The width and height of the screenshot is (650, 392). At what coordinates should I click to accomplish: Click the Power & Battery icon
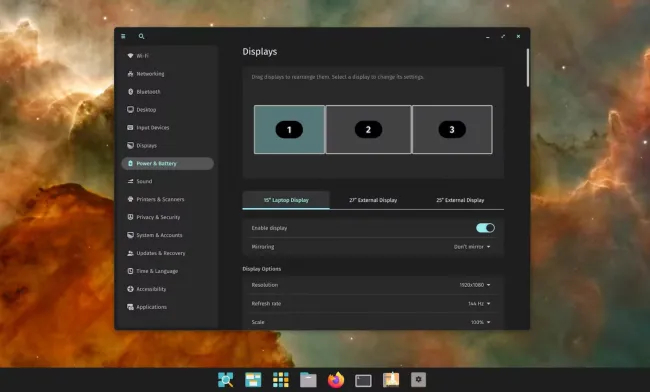(130, 163)
